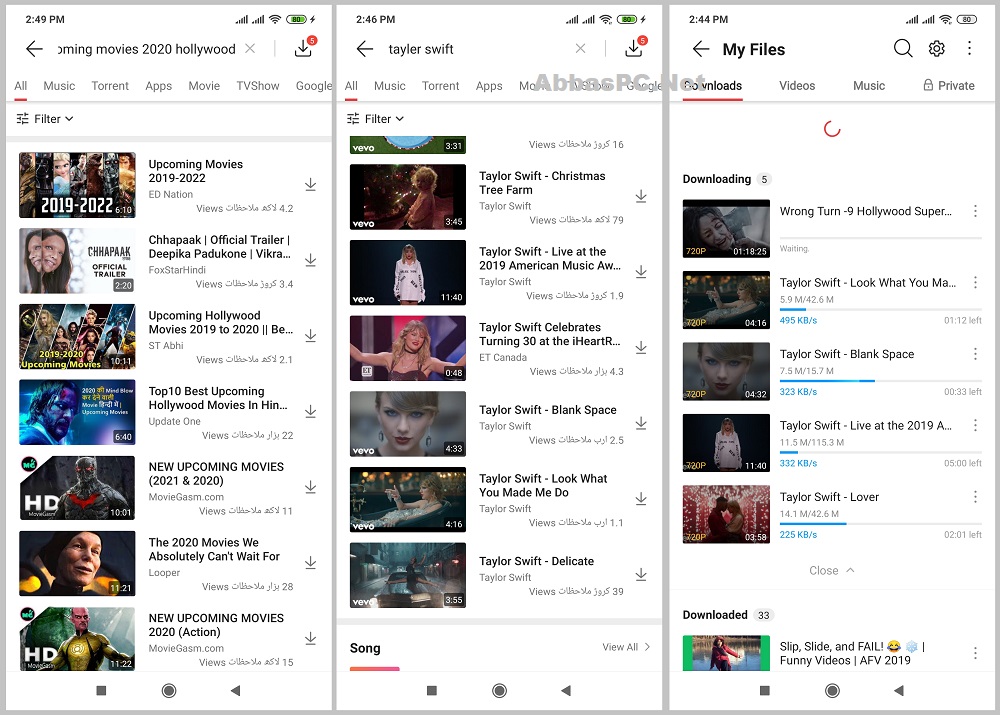Download Taylor Swift - Christmas Tree Farm

(x=641, y=196)
